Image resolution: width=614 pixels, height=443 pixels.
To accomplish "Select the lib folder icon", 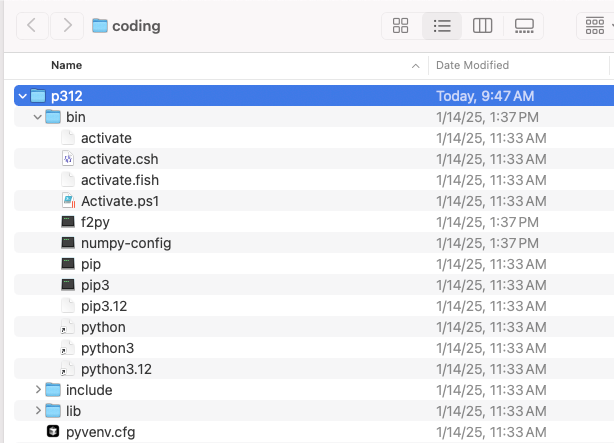I will coord(53,411).
